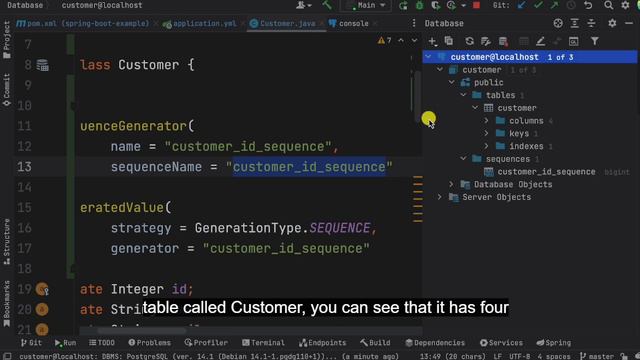This screenshot has width=640, height=360.
Task: Open Terminal tool window
Action: click(x=263, y=342)
